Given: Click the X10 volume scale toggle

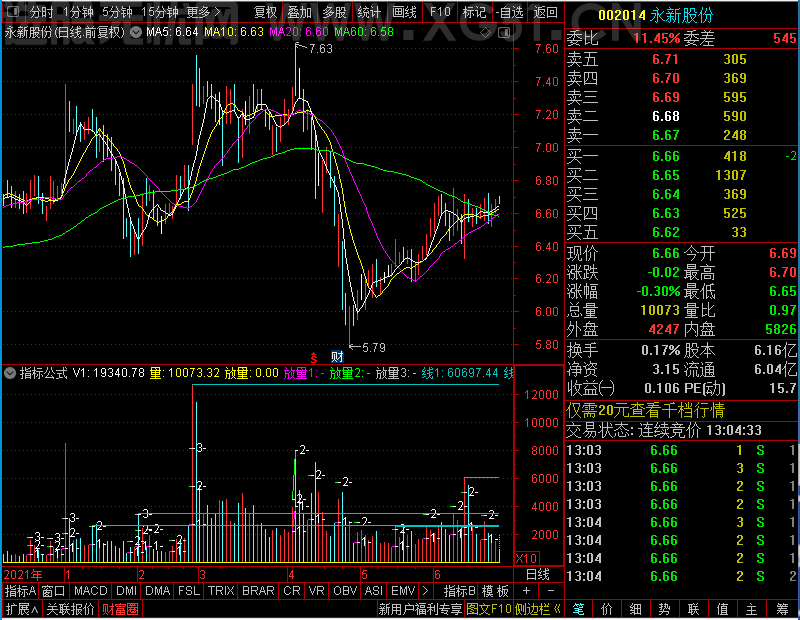Looking at the screenshot, I should [527, 558].
